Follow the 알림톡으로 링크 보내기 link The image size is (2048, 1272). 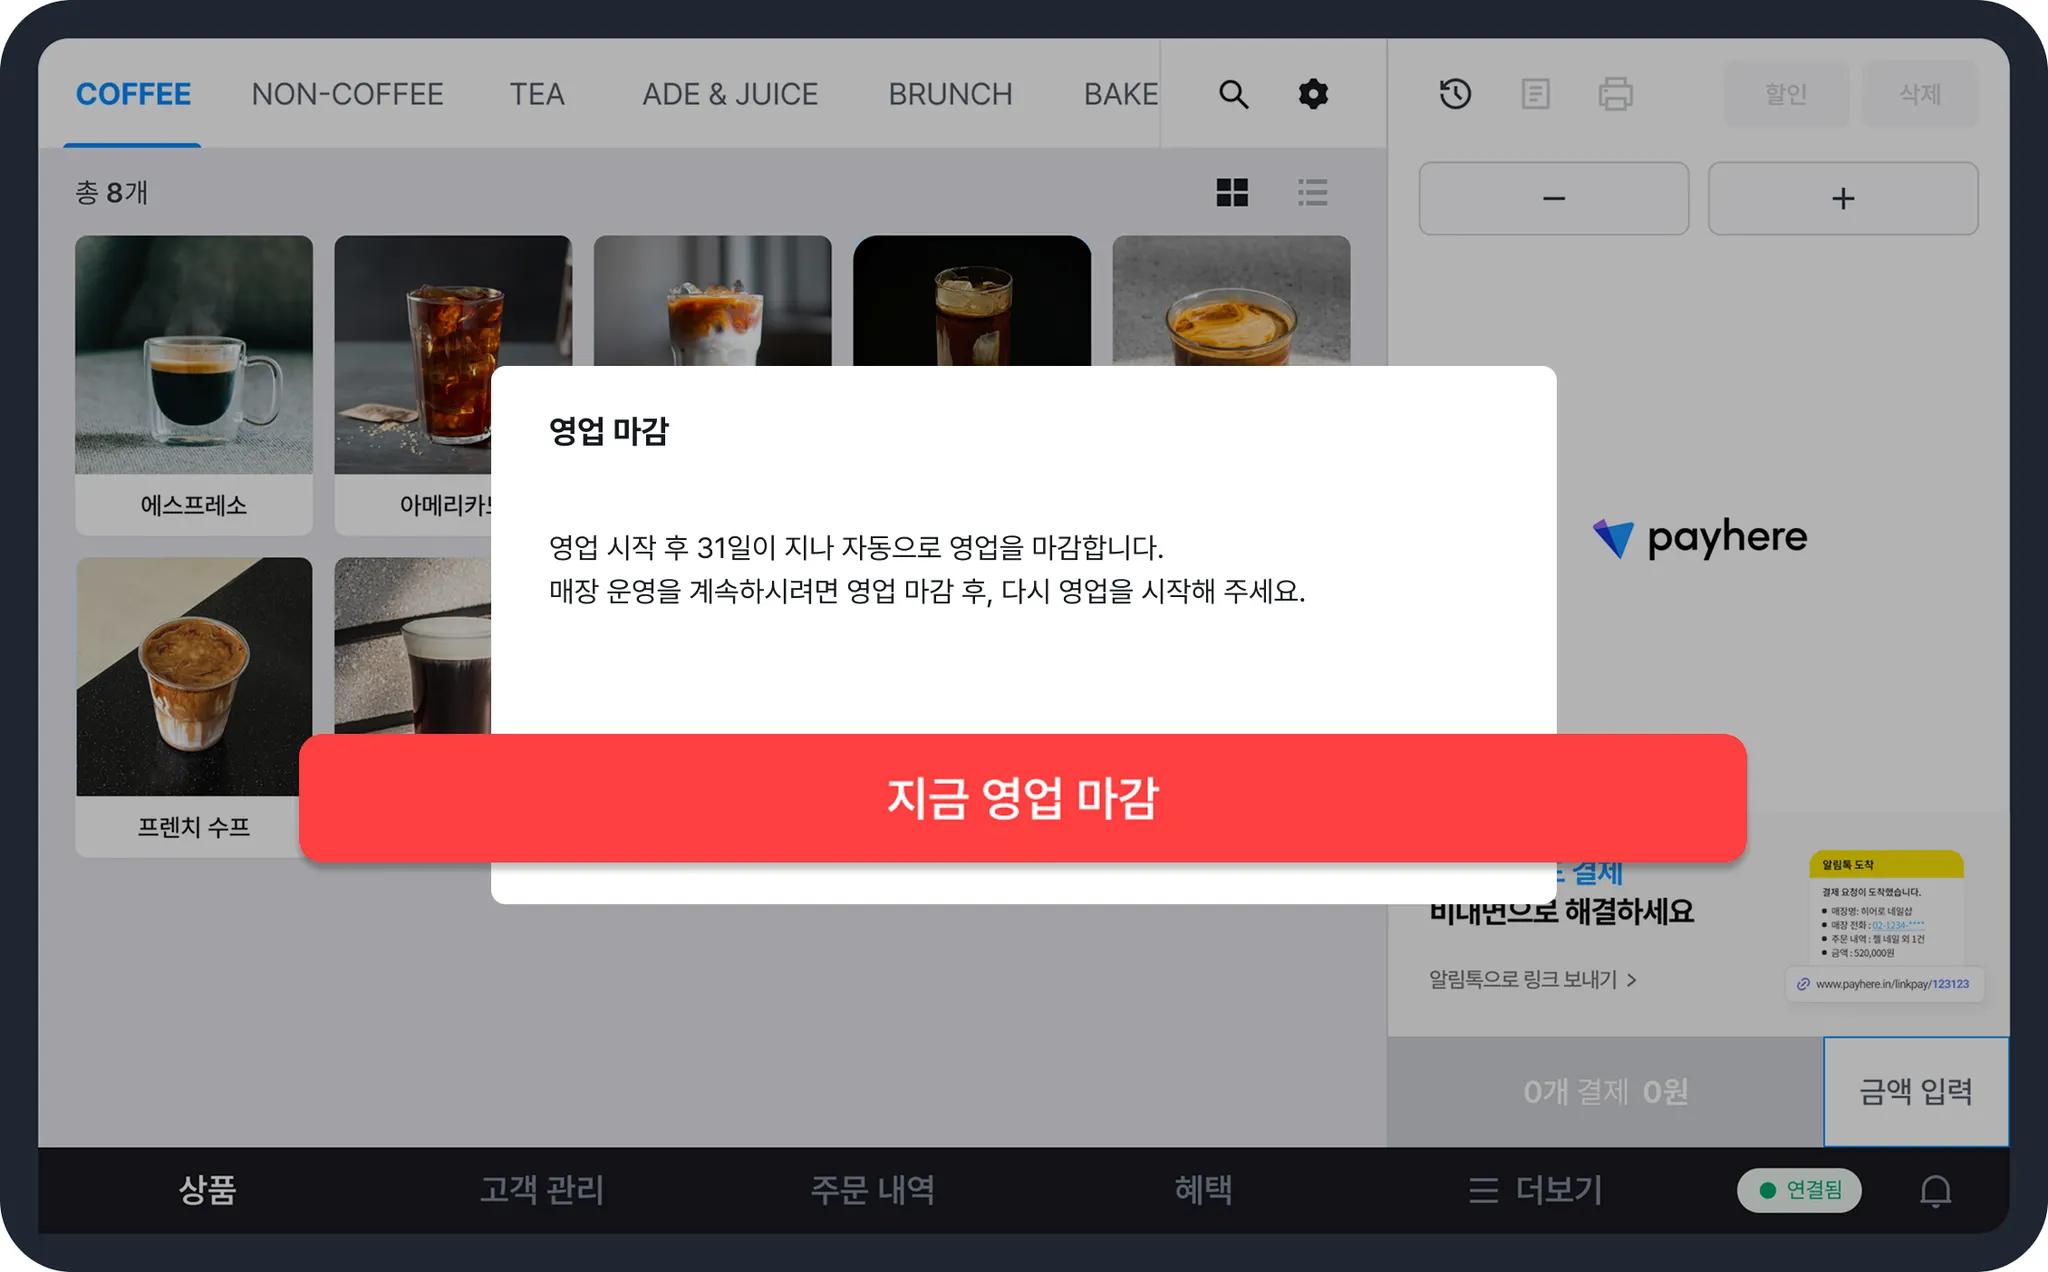click(1532, 979)
